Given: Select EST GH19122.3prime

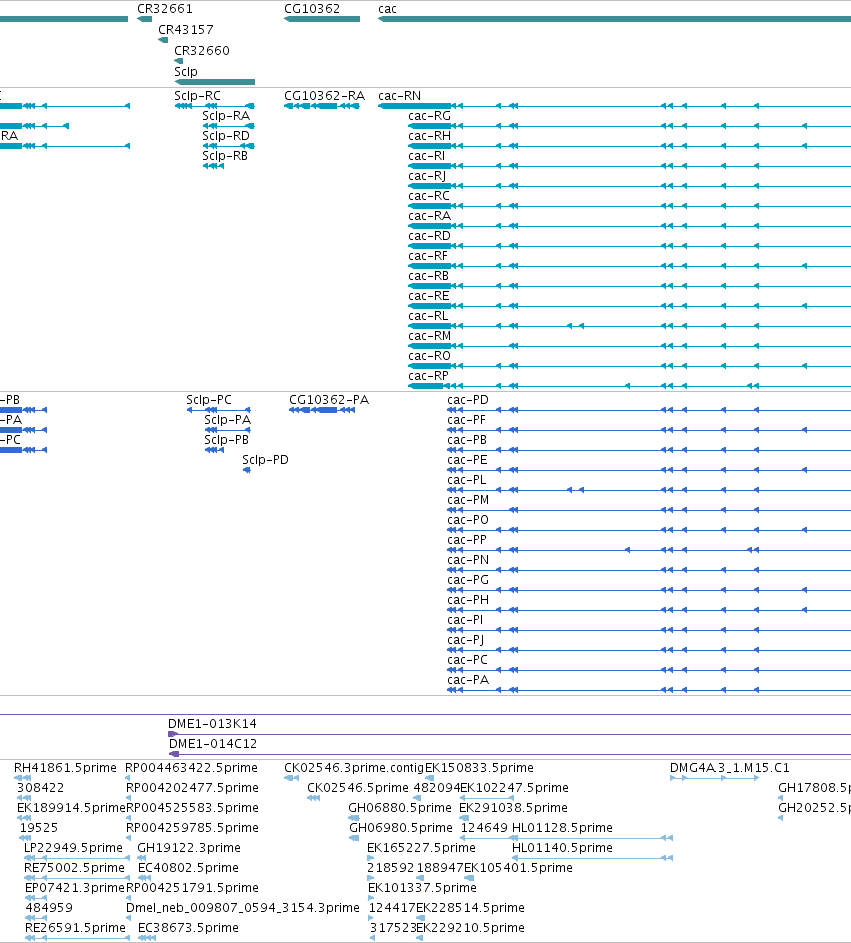Looking at the screenshot, I should 189,848.
